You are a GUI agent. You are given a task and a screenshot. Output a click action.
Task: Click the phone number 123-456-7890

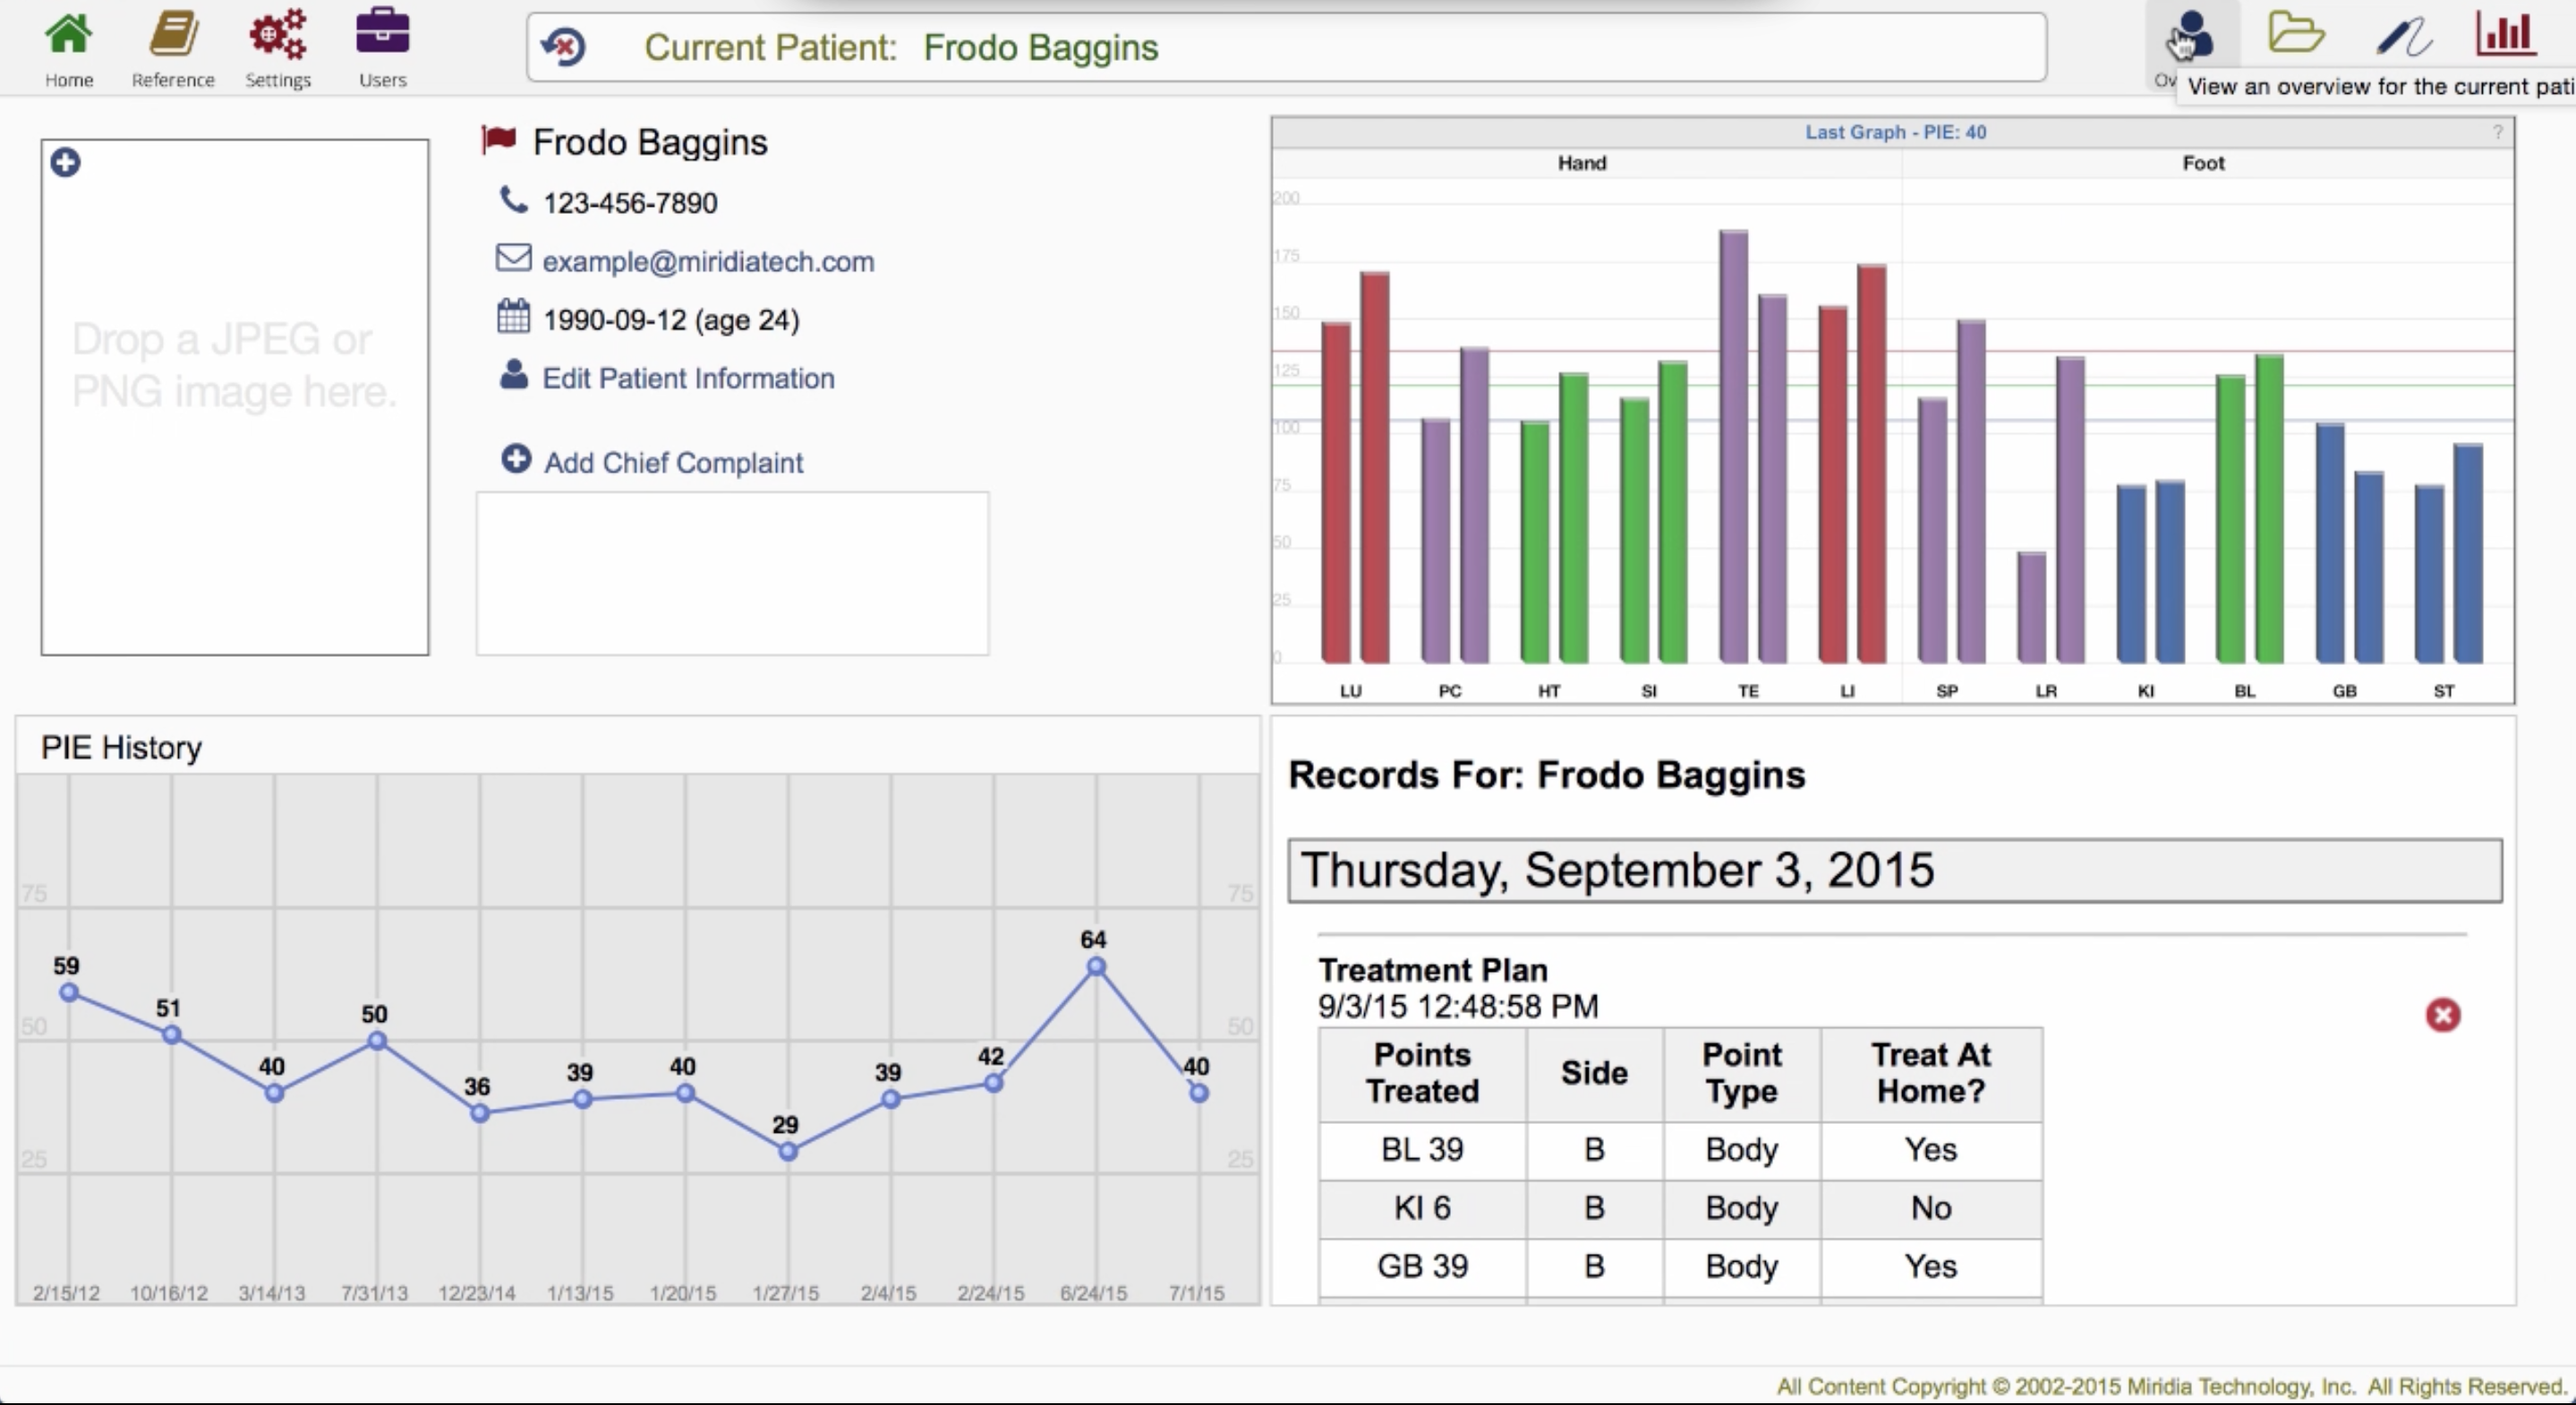tap(630, 203)
